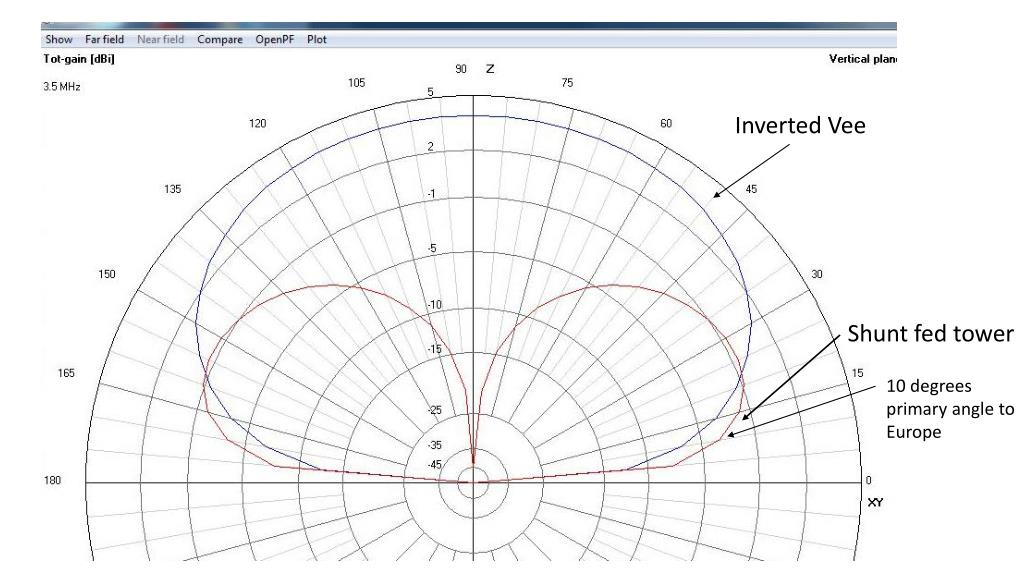Open the OpenPF menu
The width and height of the screenshot is (1024, 576).
point(275,39)
